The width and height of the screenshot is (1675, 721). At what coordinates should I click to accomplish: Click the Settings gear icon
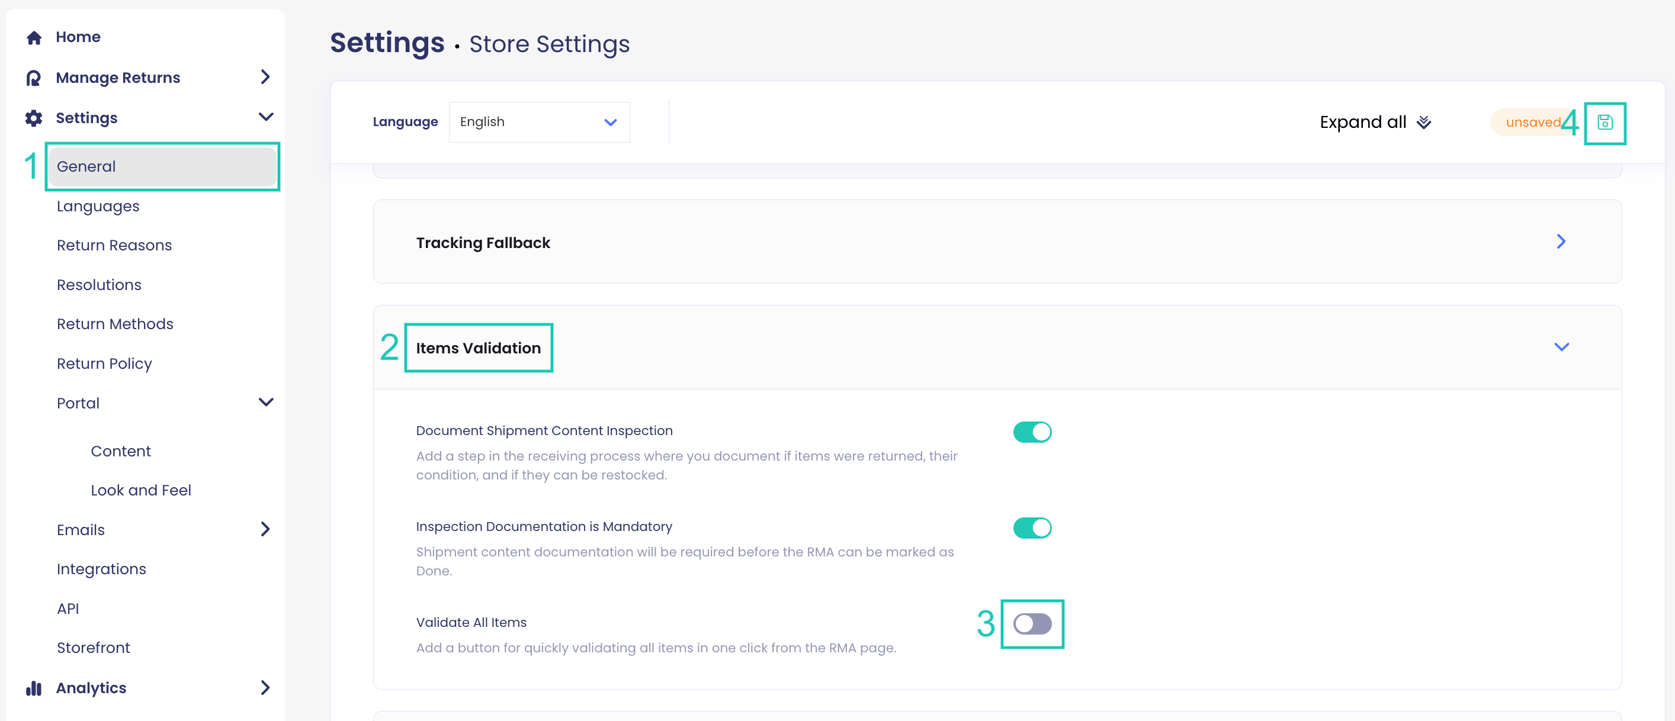click(34, 118)
